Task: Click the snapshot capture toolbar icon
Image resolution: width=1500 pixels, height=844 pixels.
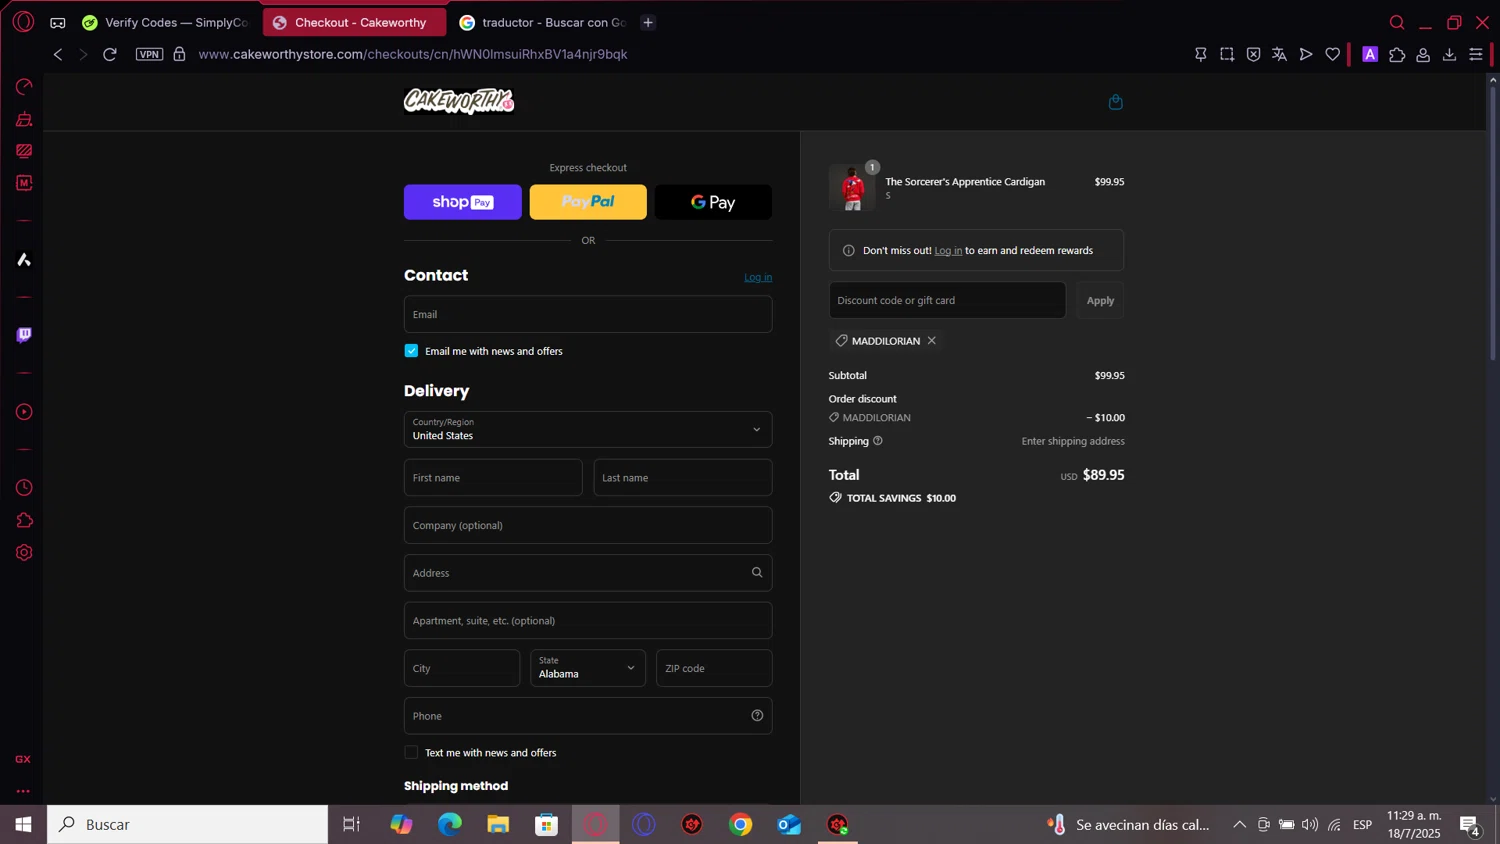Action: [x=1227, y=54]
